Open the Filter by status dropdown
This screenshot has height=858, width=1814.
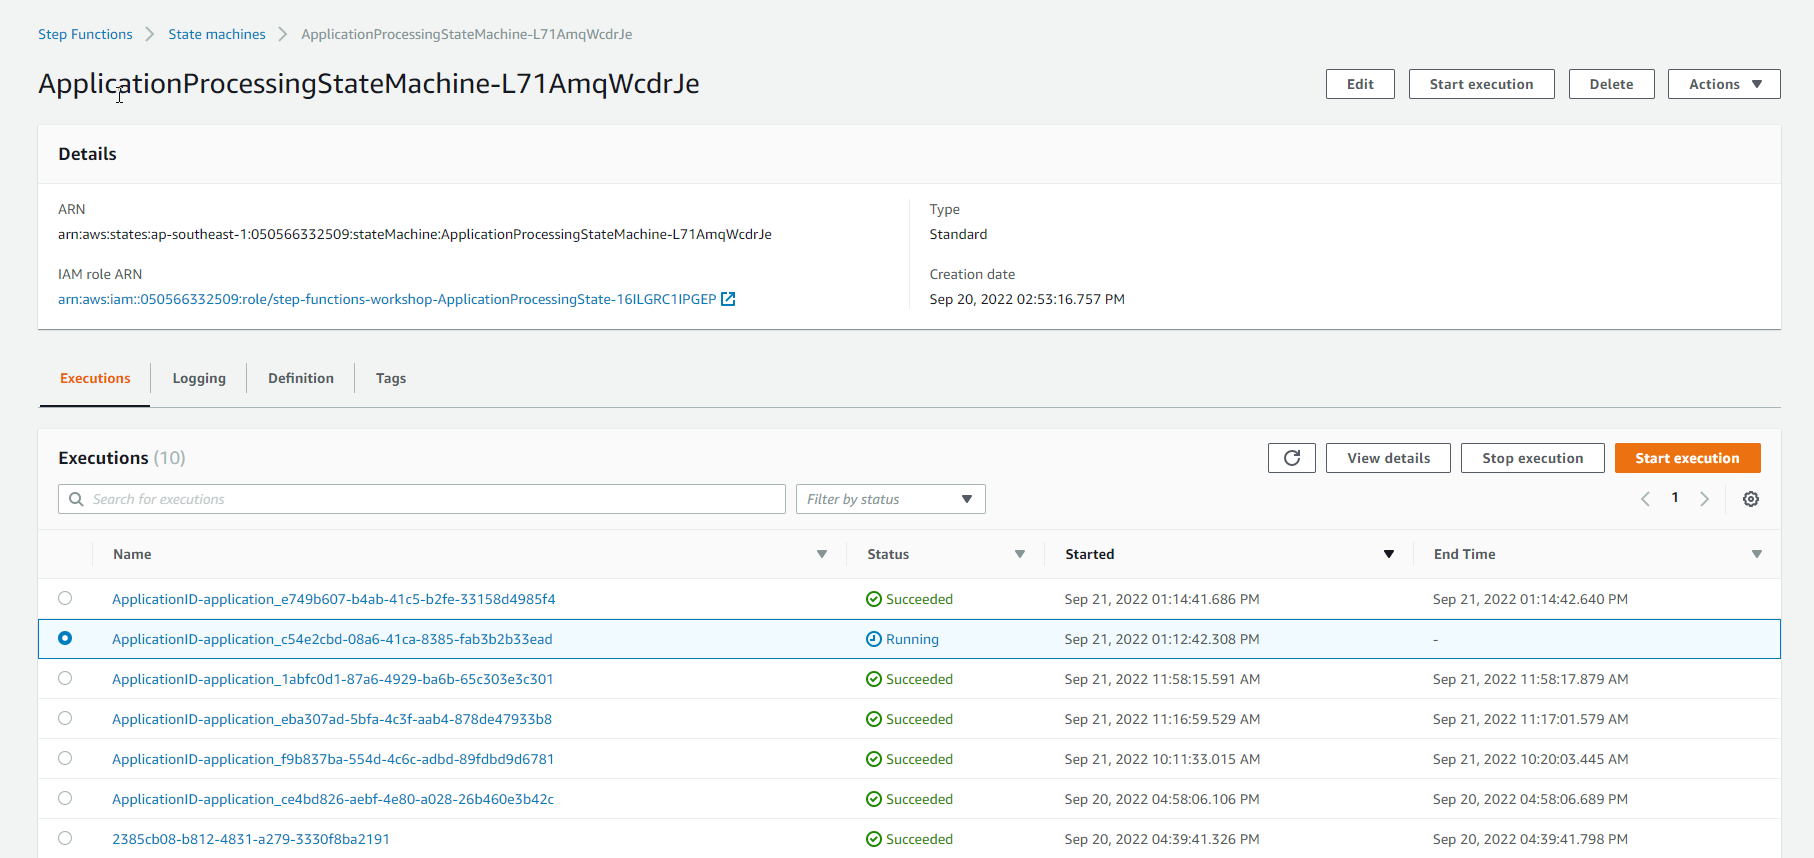pos(890,499)
